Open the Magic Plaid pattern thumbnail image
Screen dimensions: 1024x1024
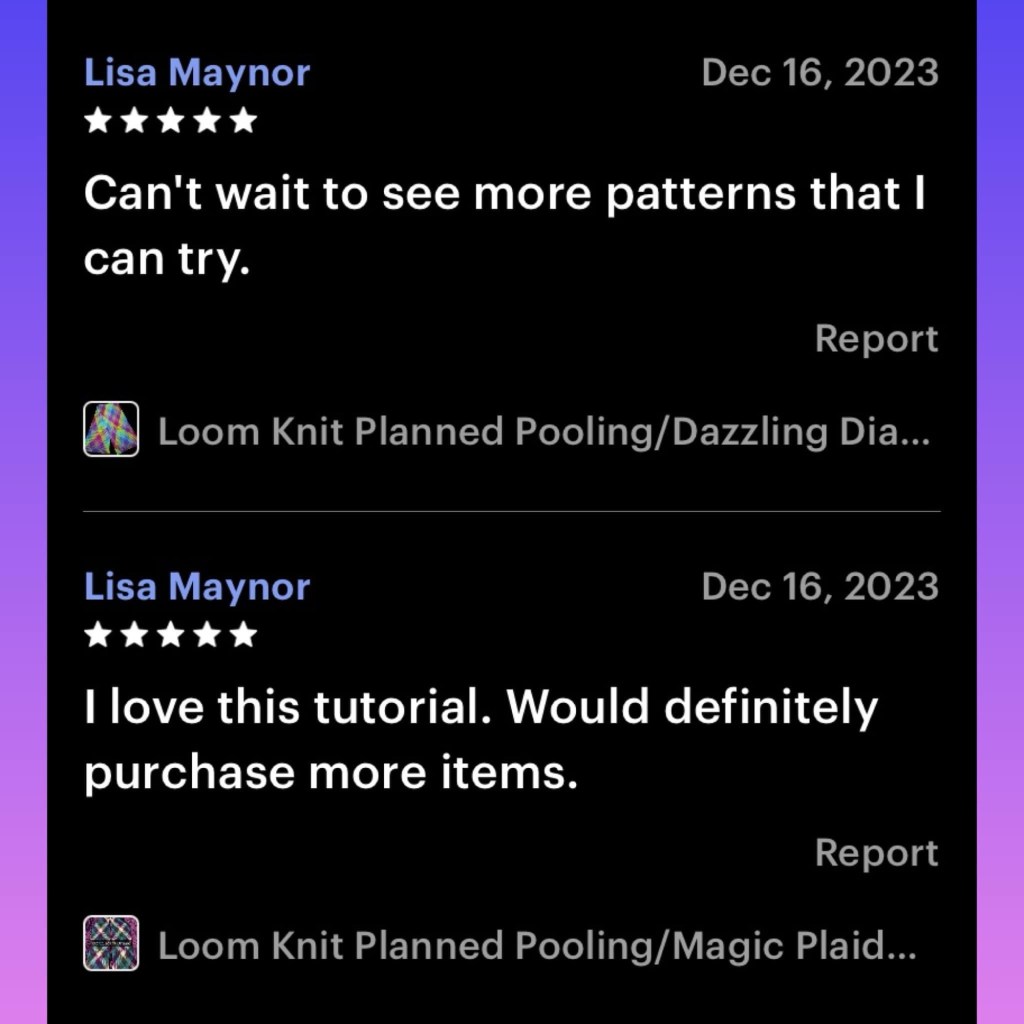(111, 943)
